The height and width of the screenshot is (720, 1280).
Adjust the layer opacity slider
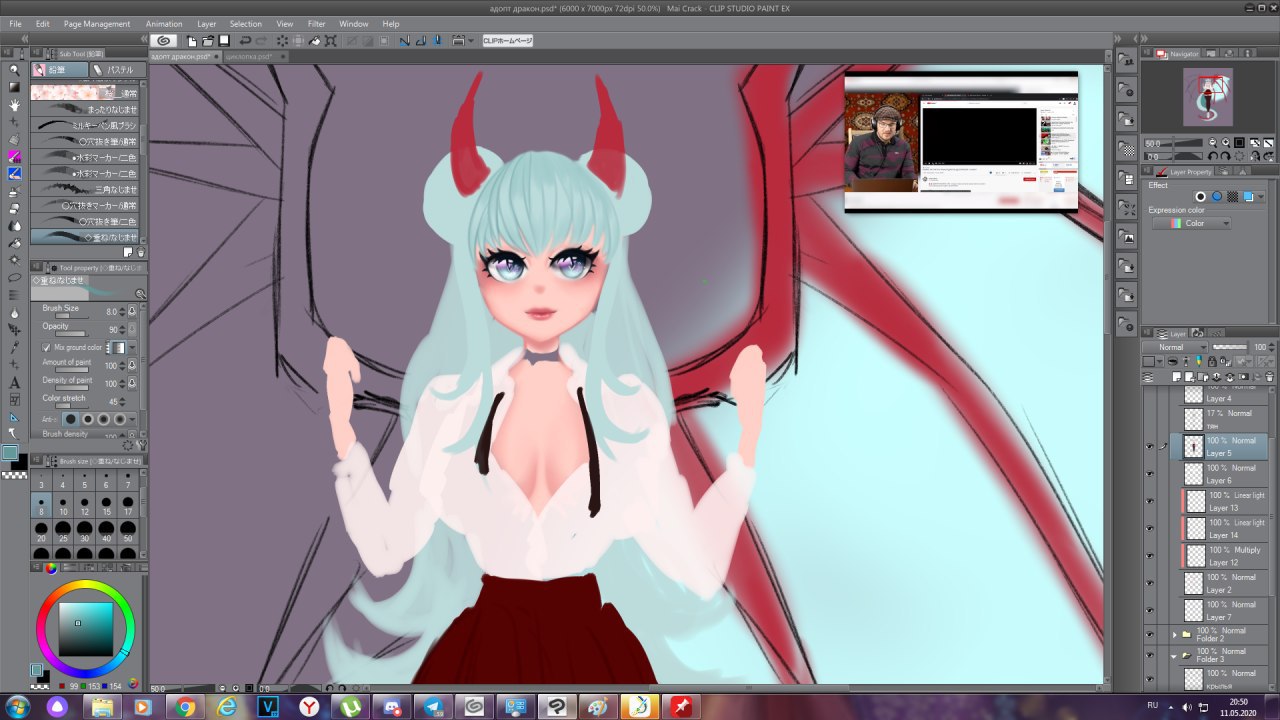pyautogui.click(x=1228, y=347)
